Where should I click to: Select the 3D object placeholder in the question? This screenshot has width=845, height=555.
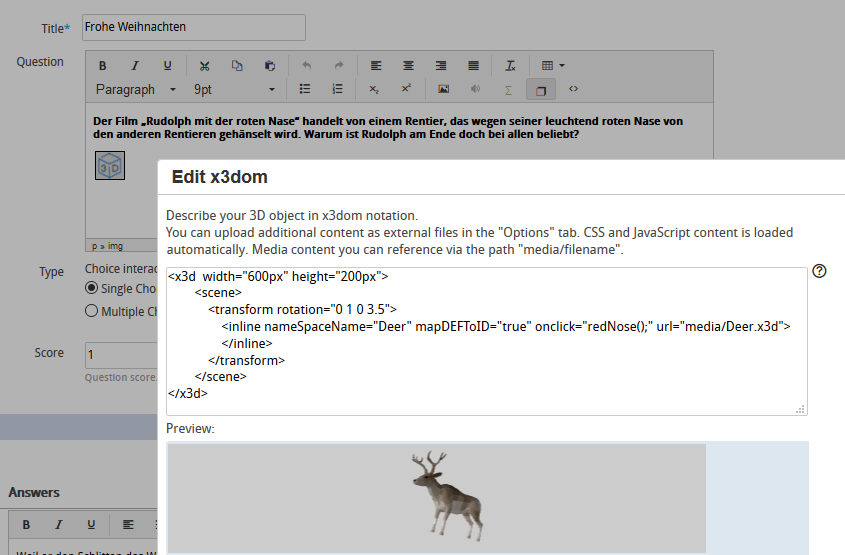(110, 165)
